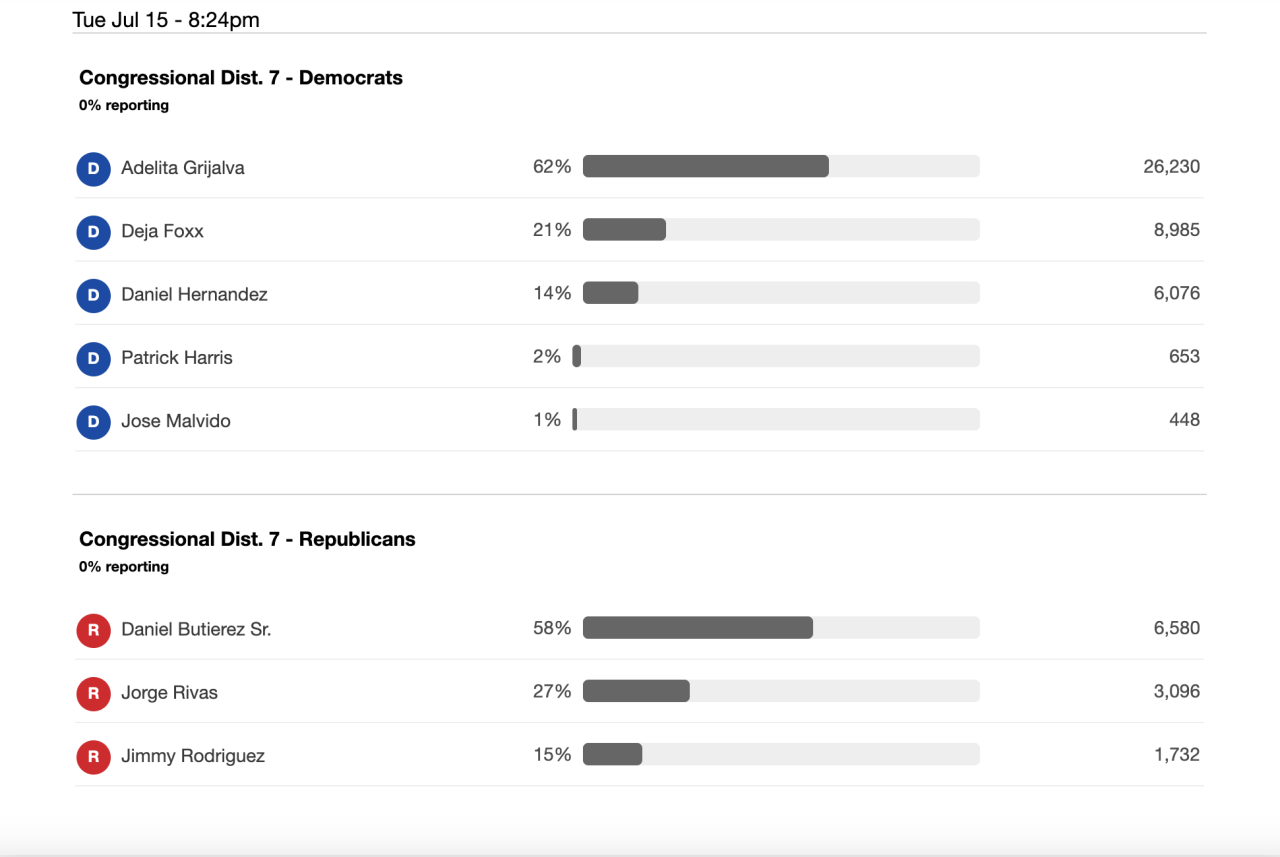
Task: Click the D party badge beside Jose Malvido
Action: (93, 422)
